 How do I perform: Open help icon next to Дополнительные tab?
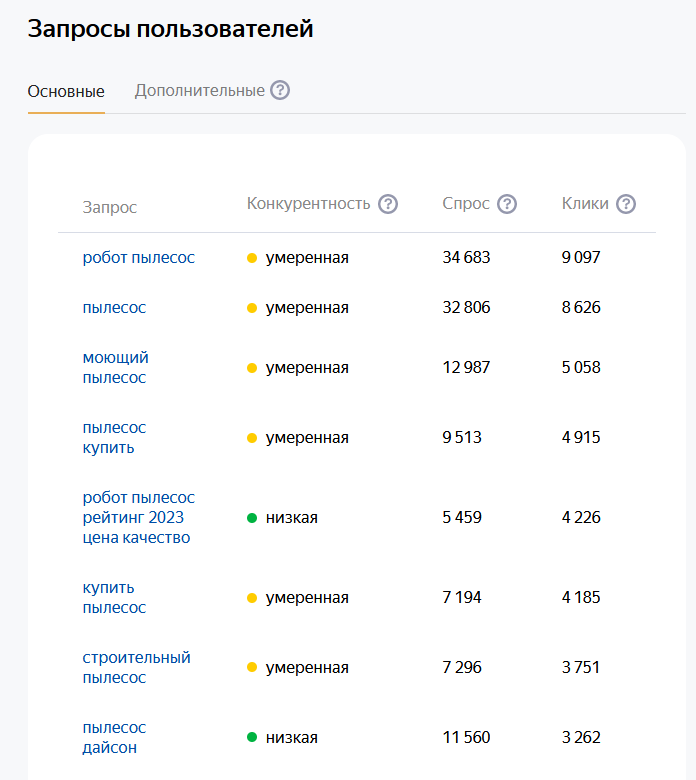pos(280,91)
